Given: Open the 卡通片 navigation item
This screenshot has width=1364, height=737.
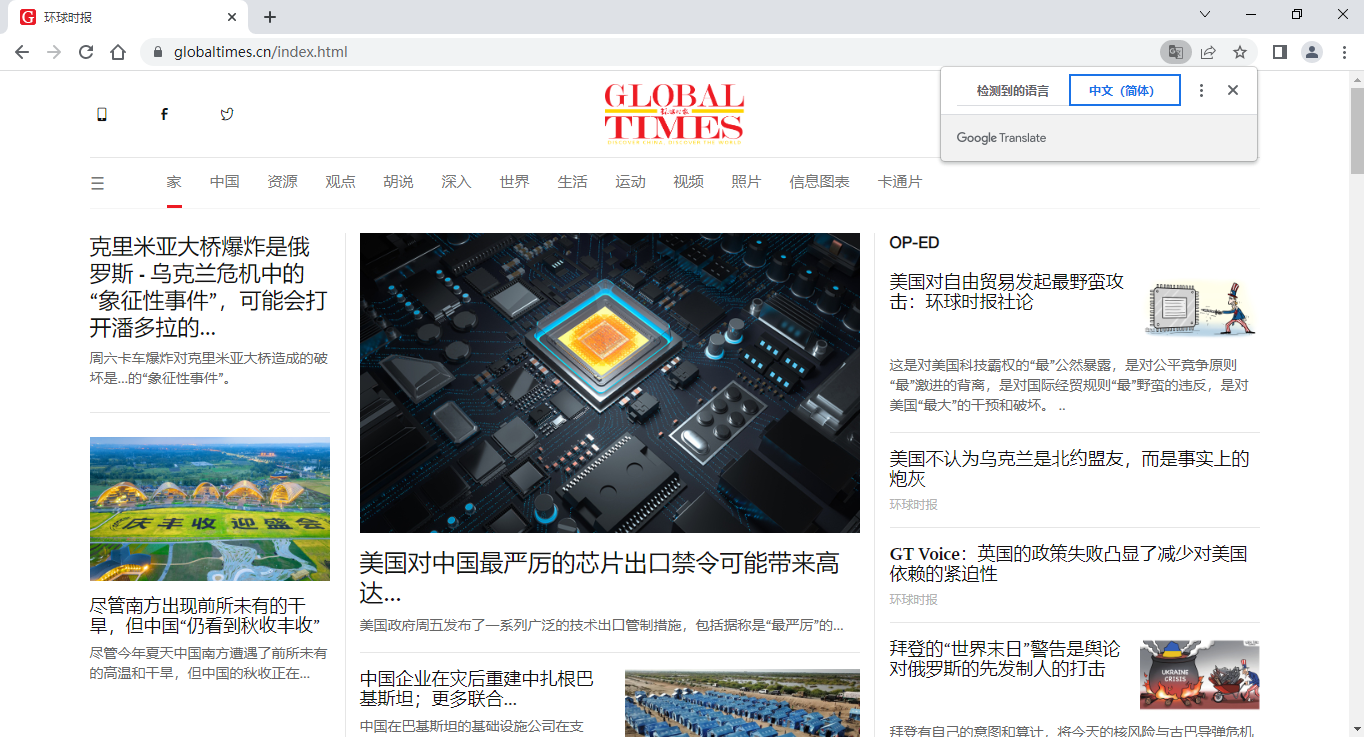Looking at the screenshot, I should coord(901,182).
